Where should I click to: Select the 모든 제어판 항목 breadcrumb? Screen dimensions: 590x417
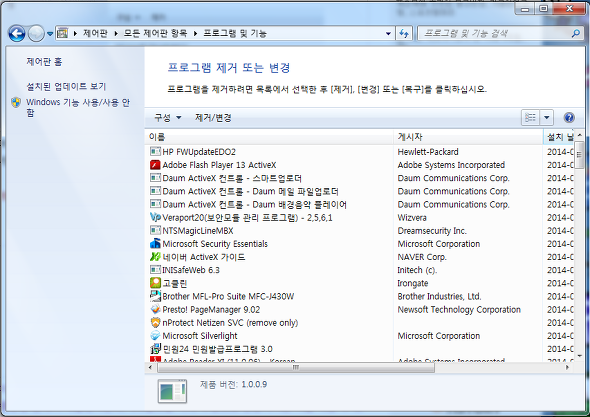[x=155, y=33]
